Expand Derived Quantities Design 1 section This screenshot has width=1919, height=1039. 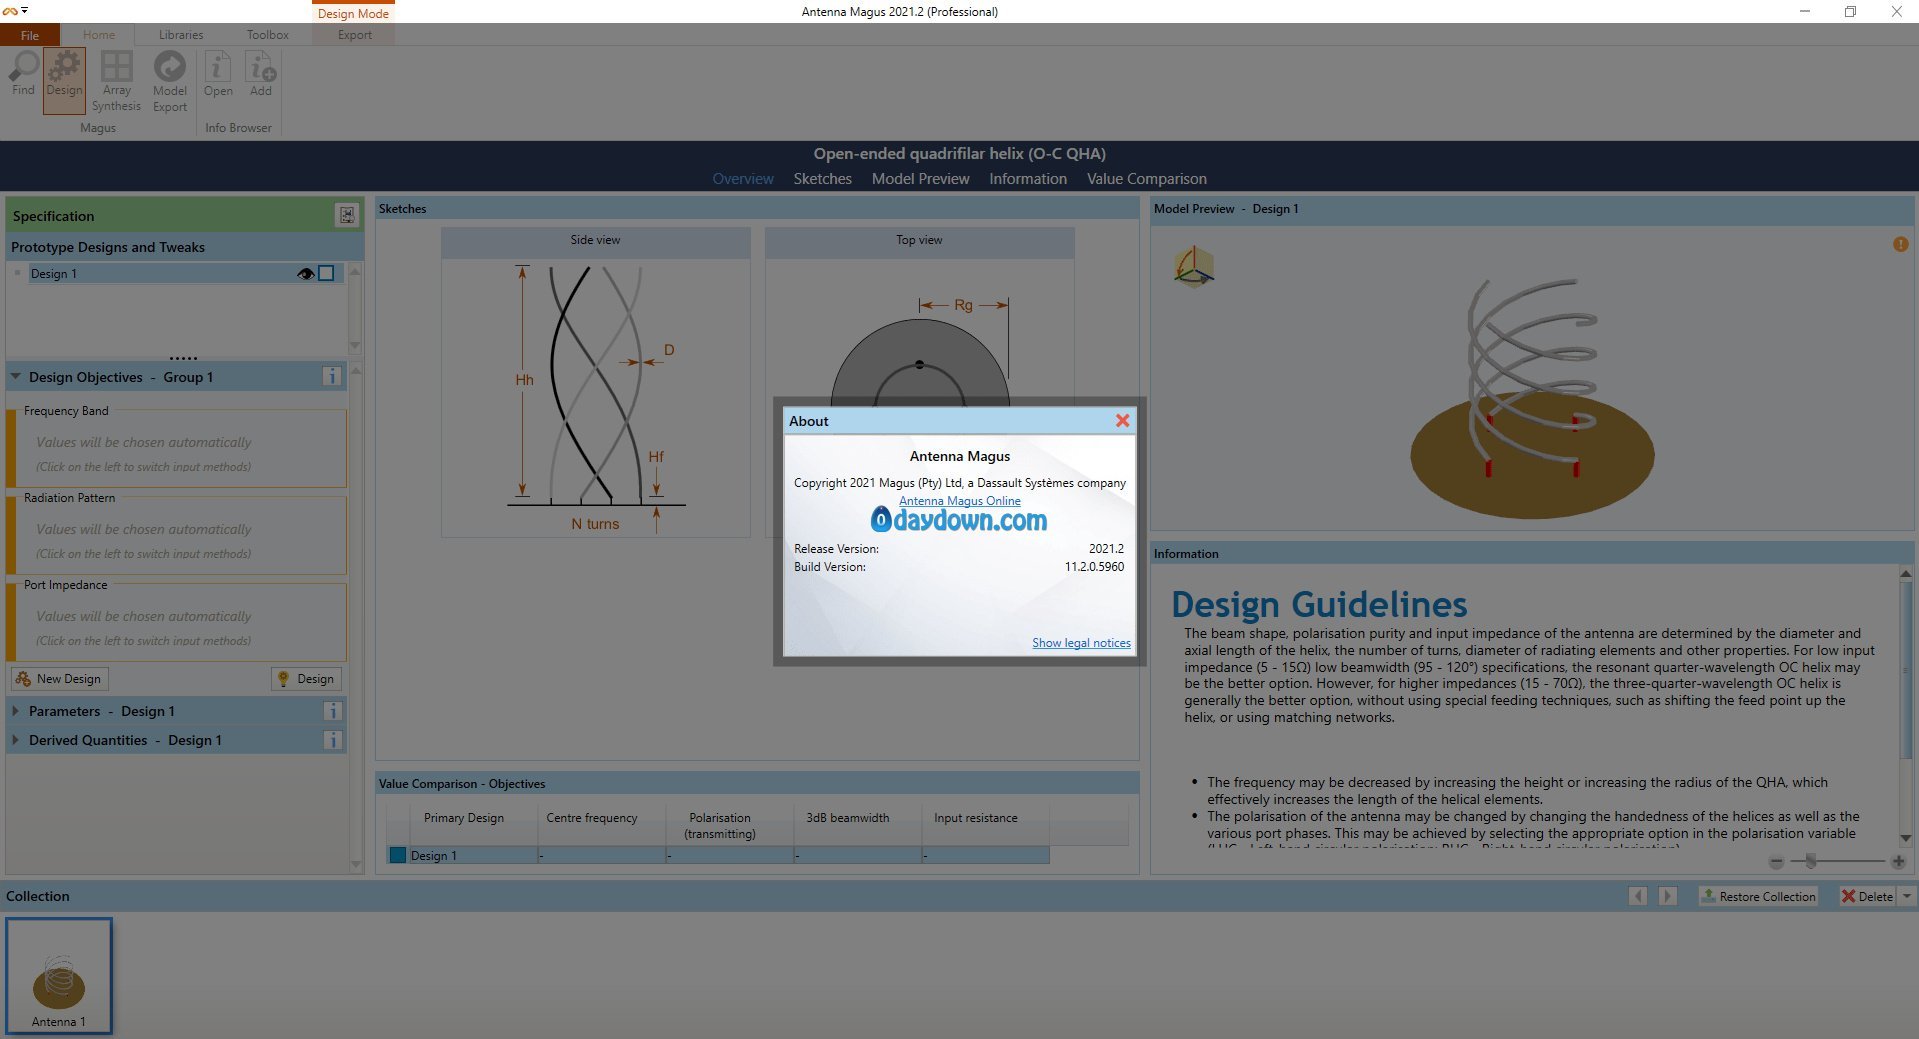pos(15,740)
